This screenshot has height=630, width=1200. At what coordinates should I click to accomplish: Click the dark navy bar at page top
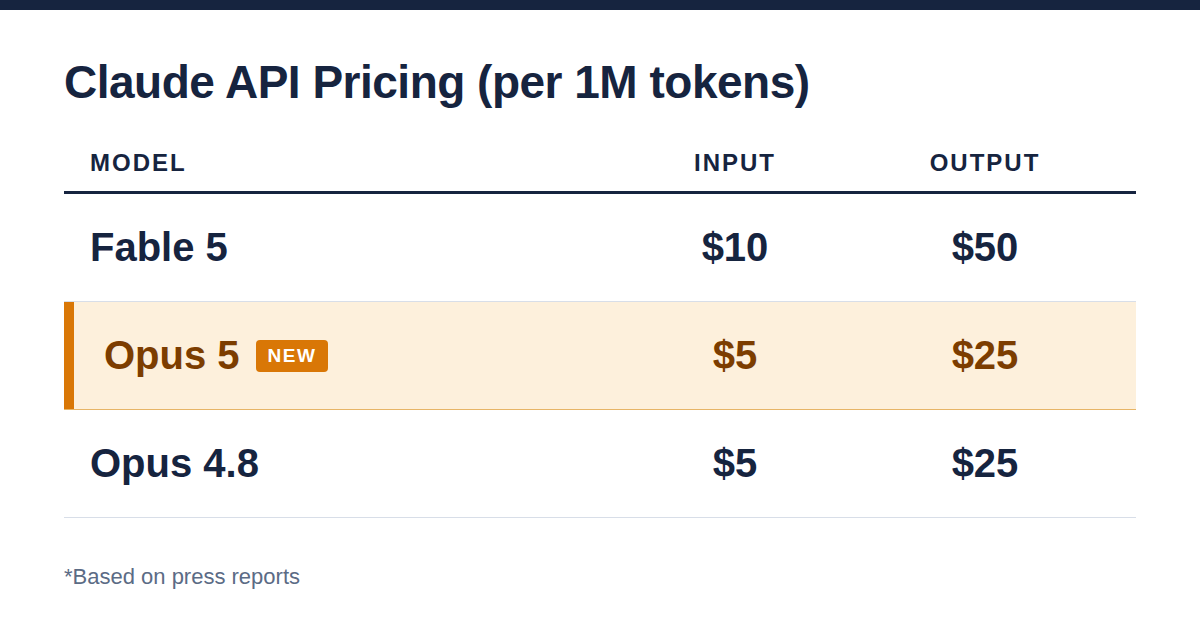click(600, 5)
